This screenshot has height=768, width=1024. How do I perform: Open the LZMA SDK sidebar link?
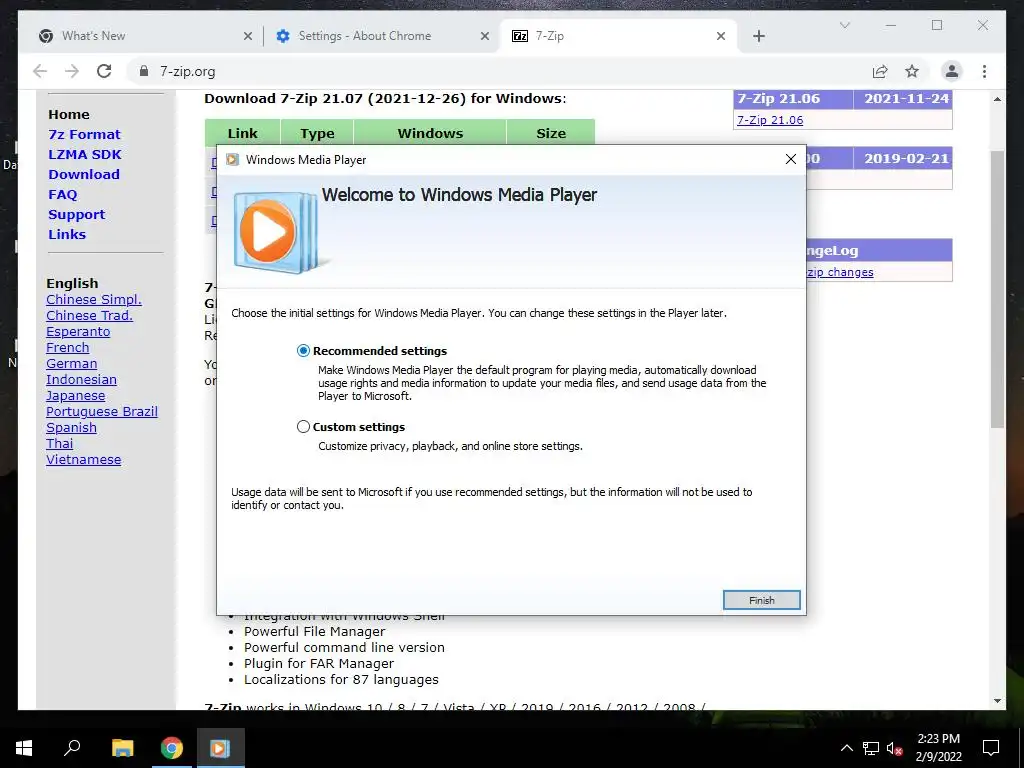[85, 154]
